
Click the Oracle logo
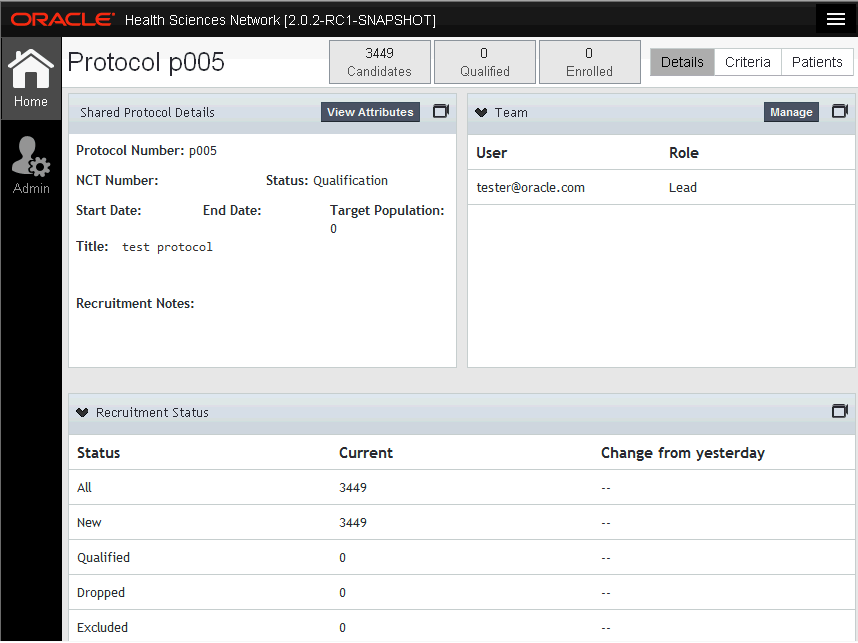pyautogui.click(x=62, y=20)
